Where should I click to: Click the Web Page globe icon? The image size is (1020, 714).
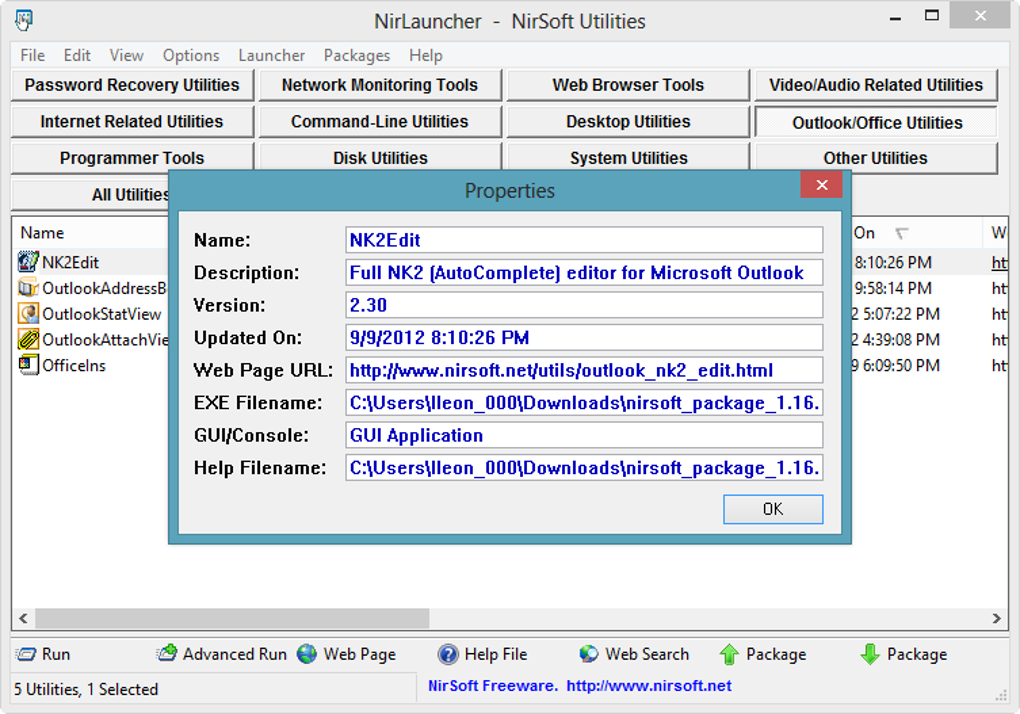pos(307,654)
